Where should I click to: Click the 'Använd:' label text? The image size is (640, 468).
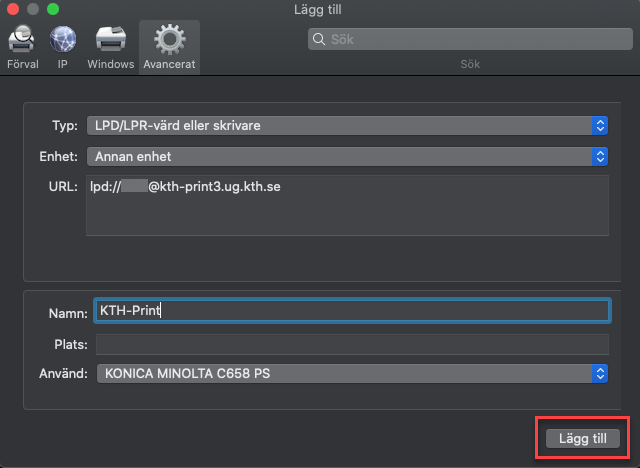63,373
